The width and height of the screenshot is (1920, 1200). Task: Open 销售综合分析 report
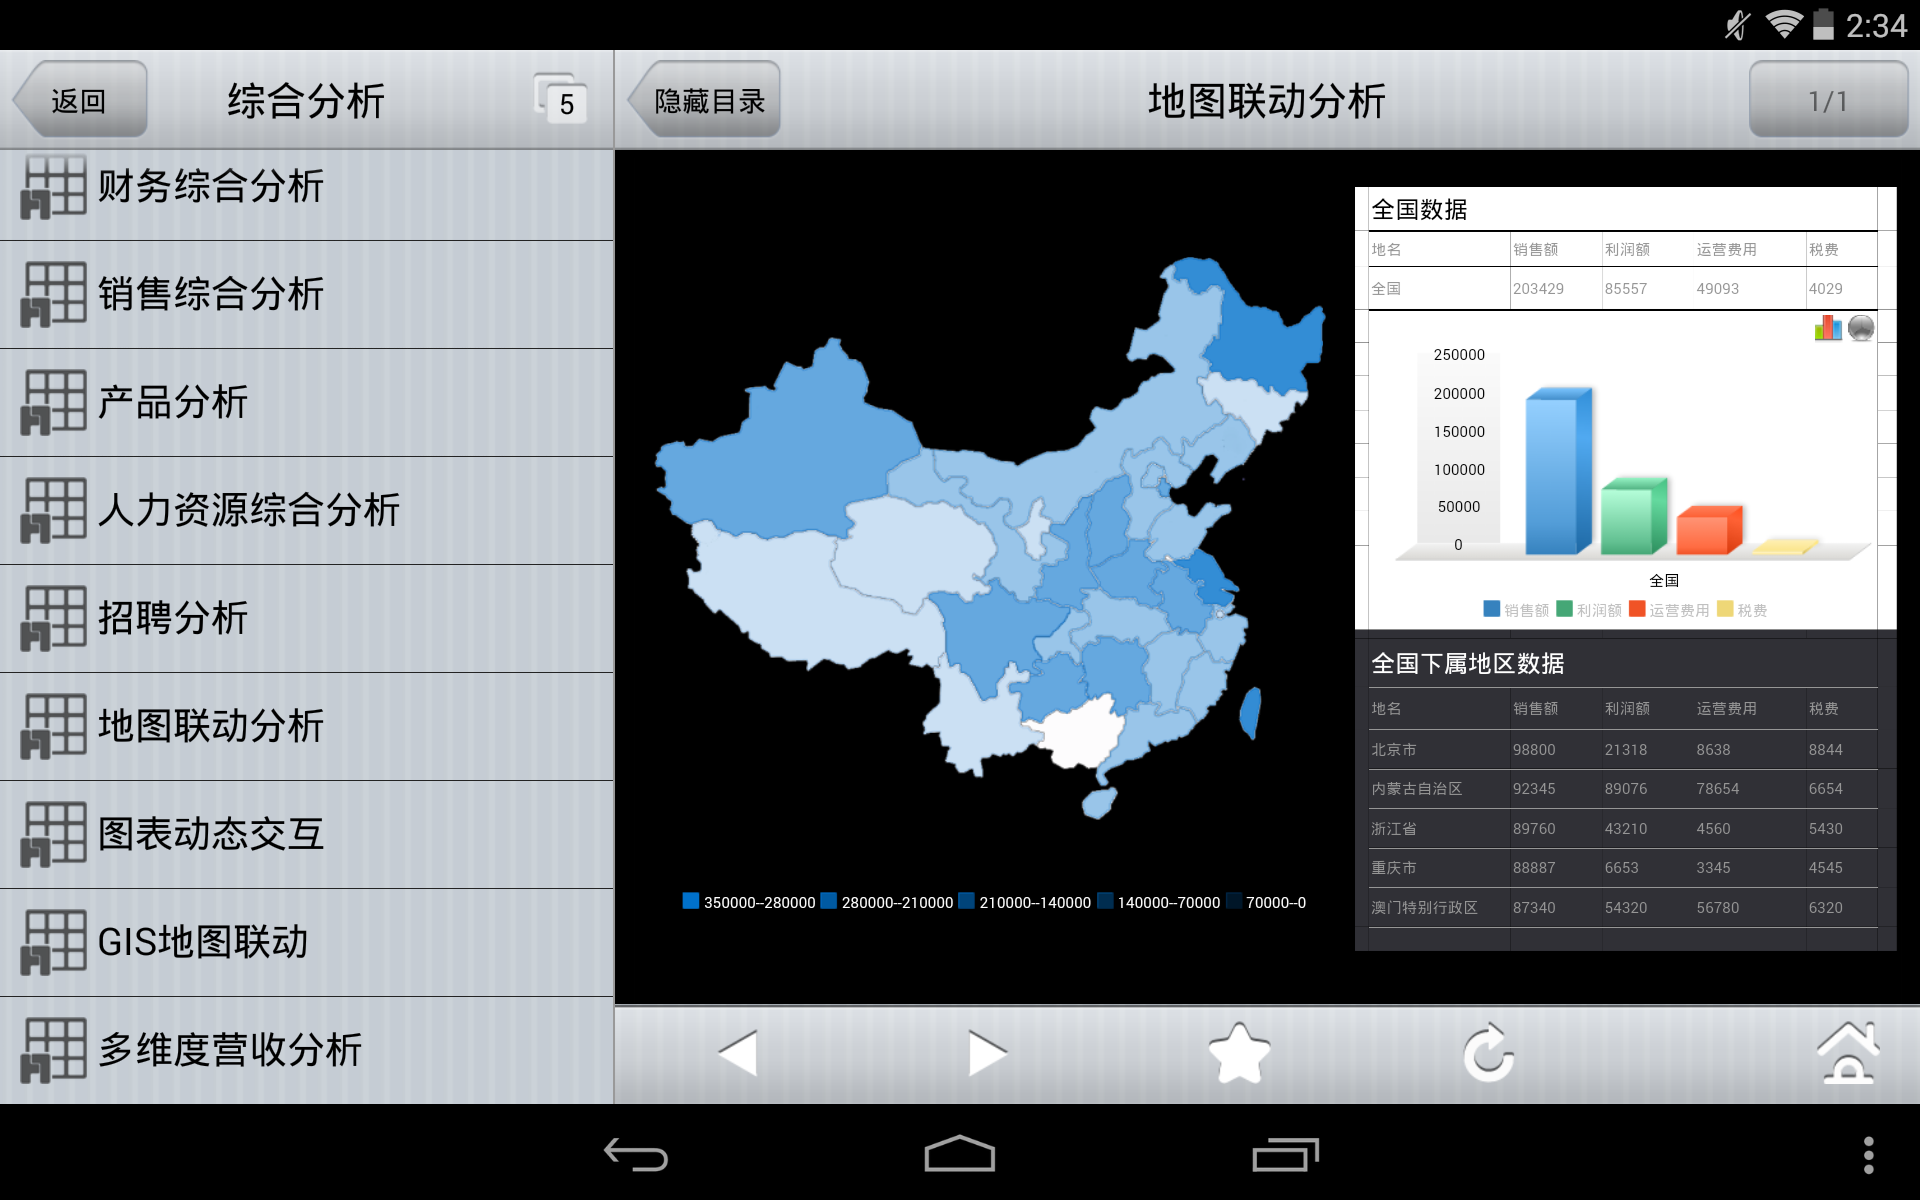306,295
